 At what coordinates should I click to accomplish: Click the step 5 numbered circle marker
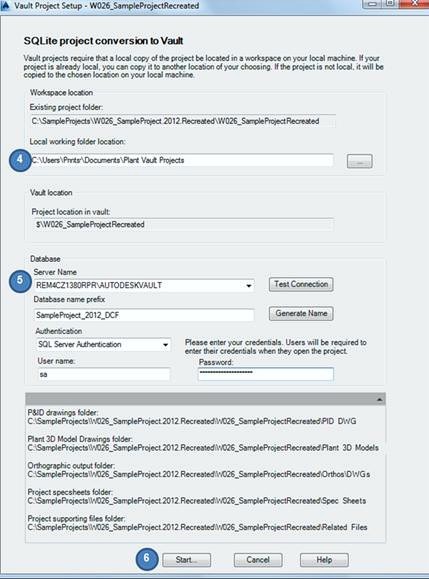[x=20, y=280]
